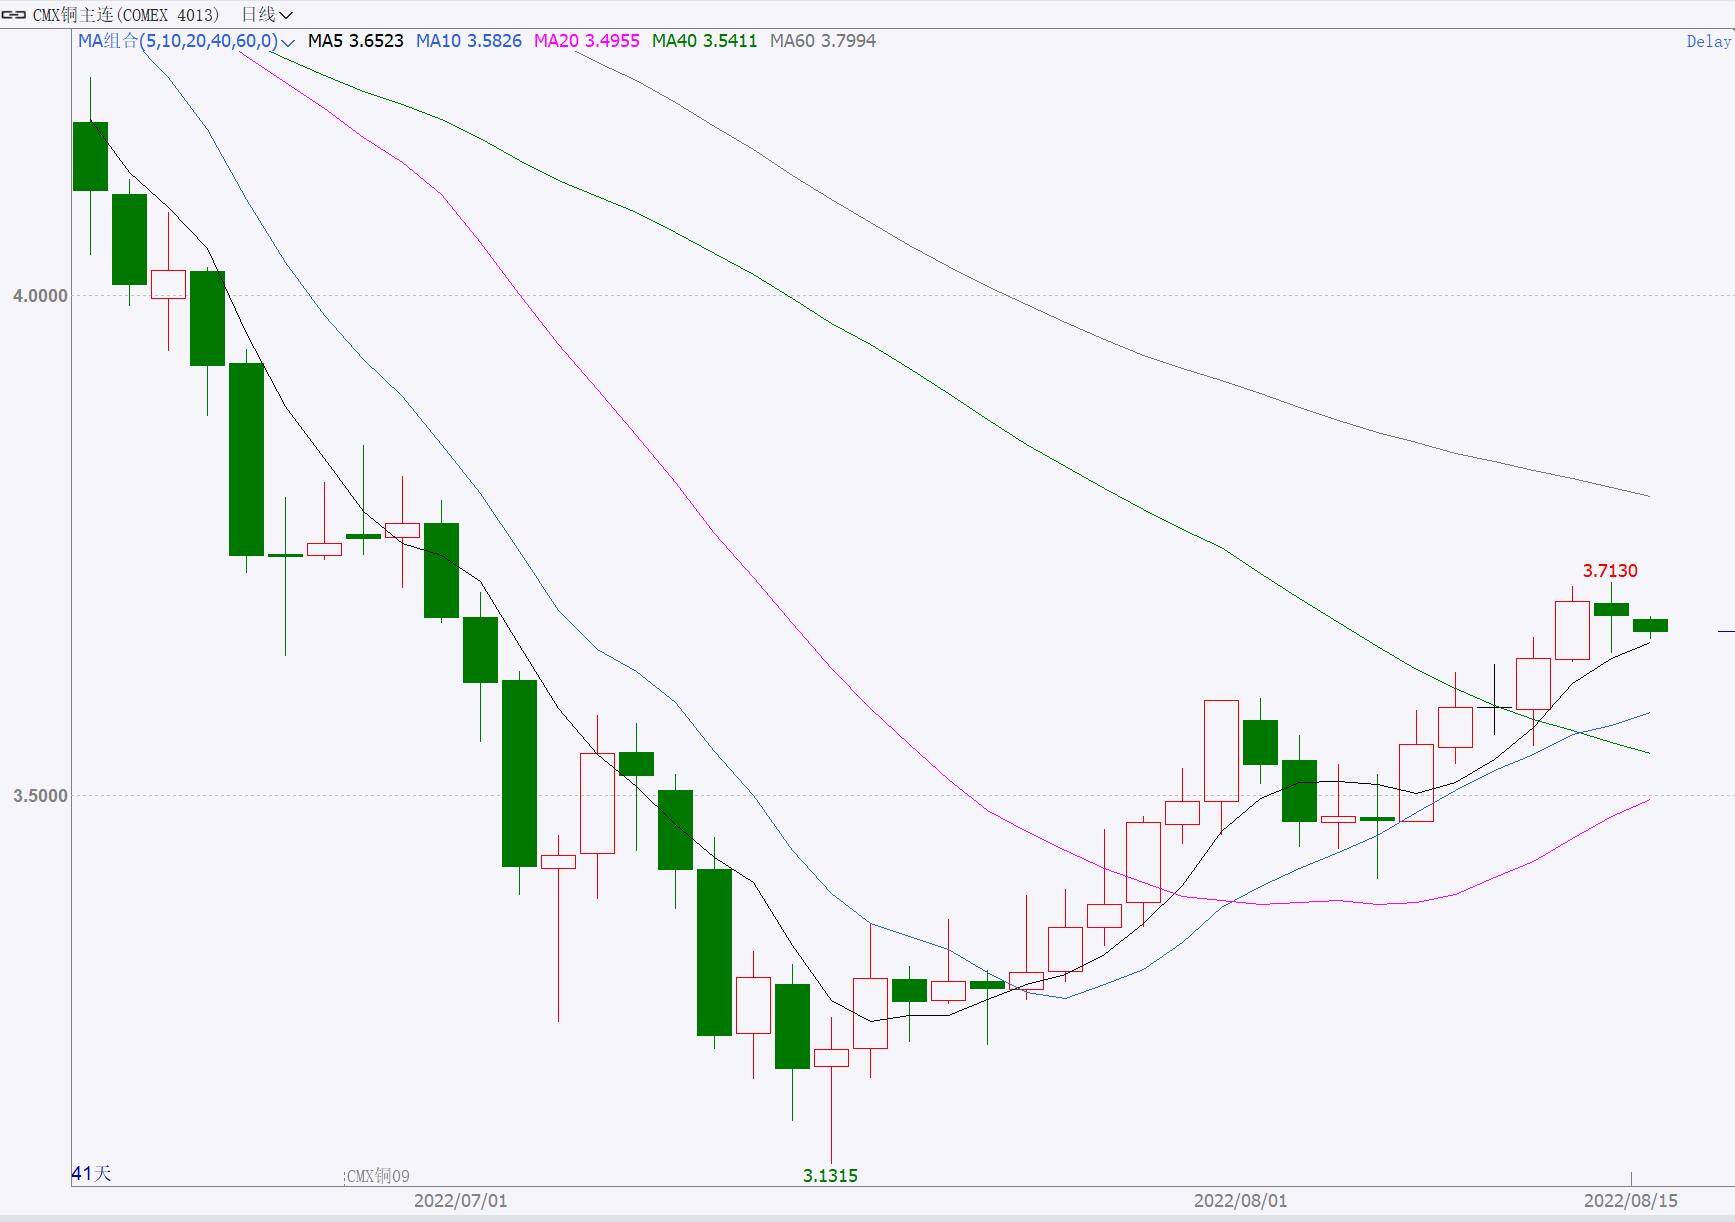Select the chart title CMX铜主连(COMEX 4013)
1735x1222 pixels.
pyautogui.click(x=126, y=15)
